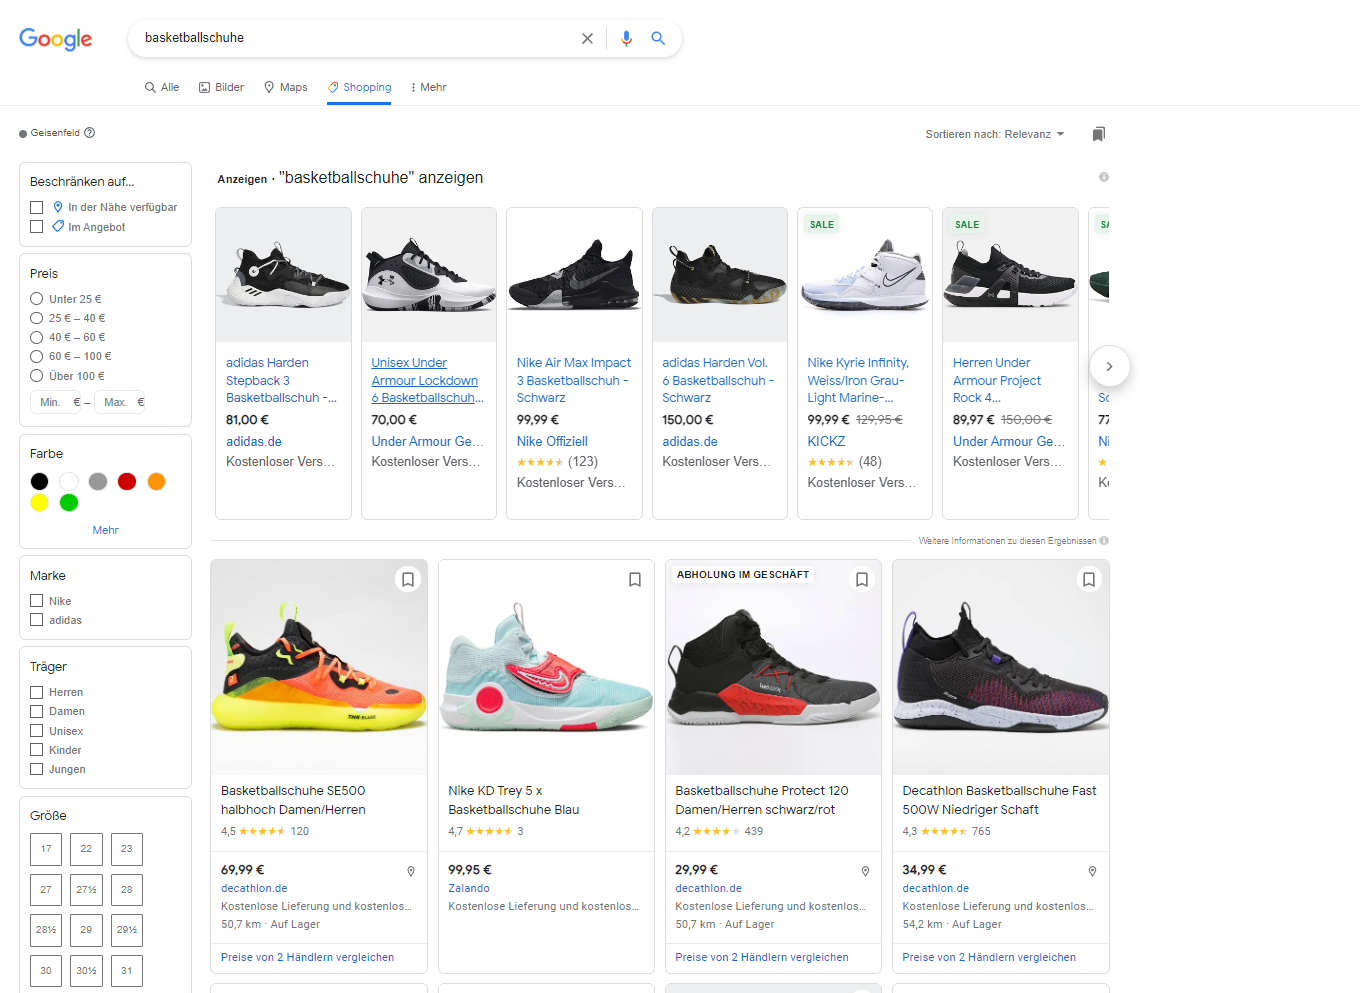Check the Jungen filter

tap(37, 769)
